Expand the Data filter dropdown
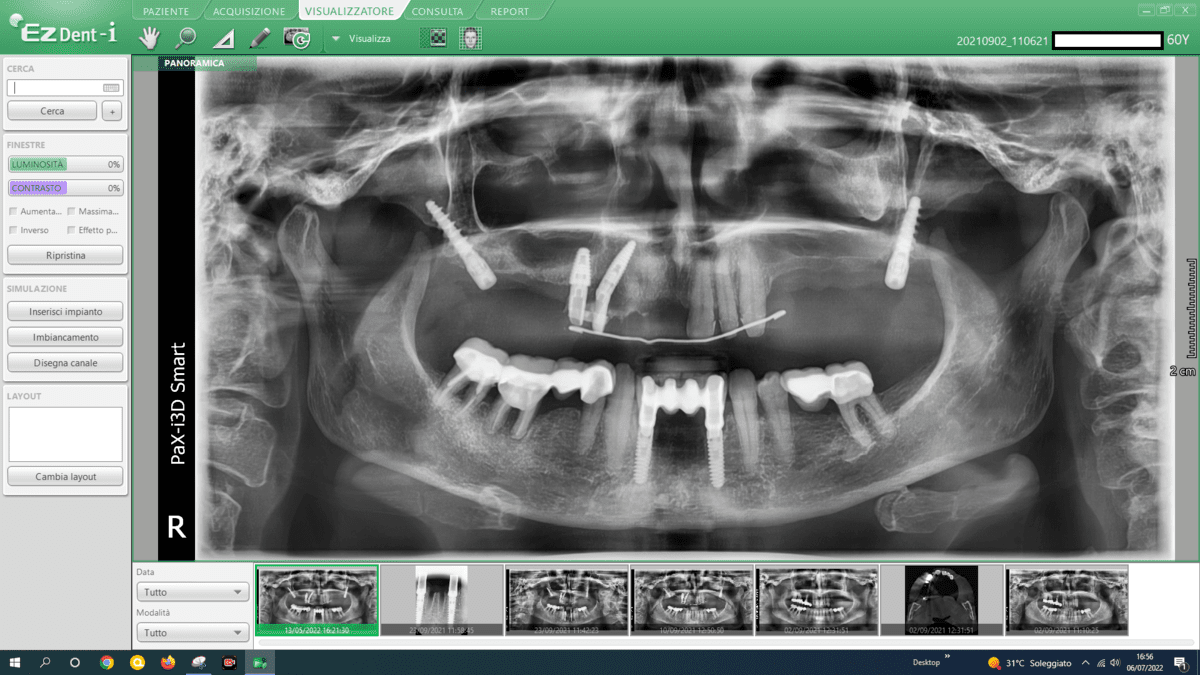The width and height of the screenshot is (1200, 675). (192, 592)
